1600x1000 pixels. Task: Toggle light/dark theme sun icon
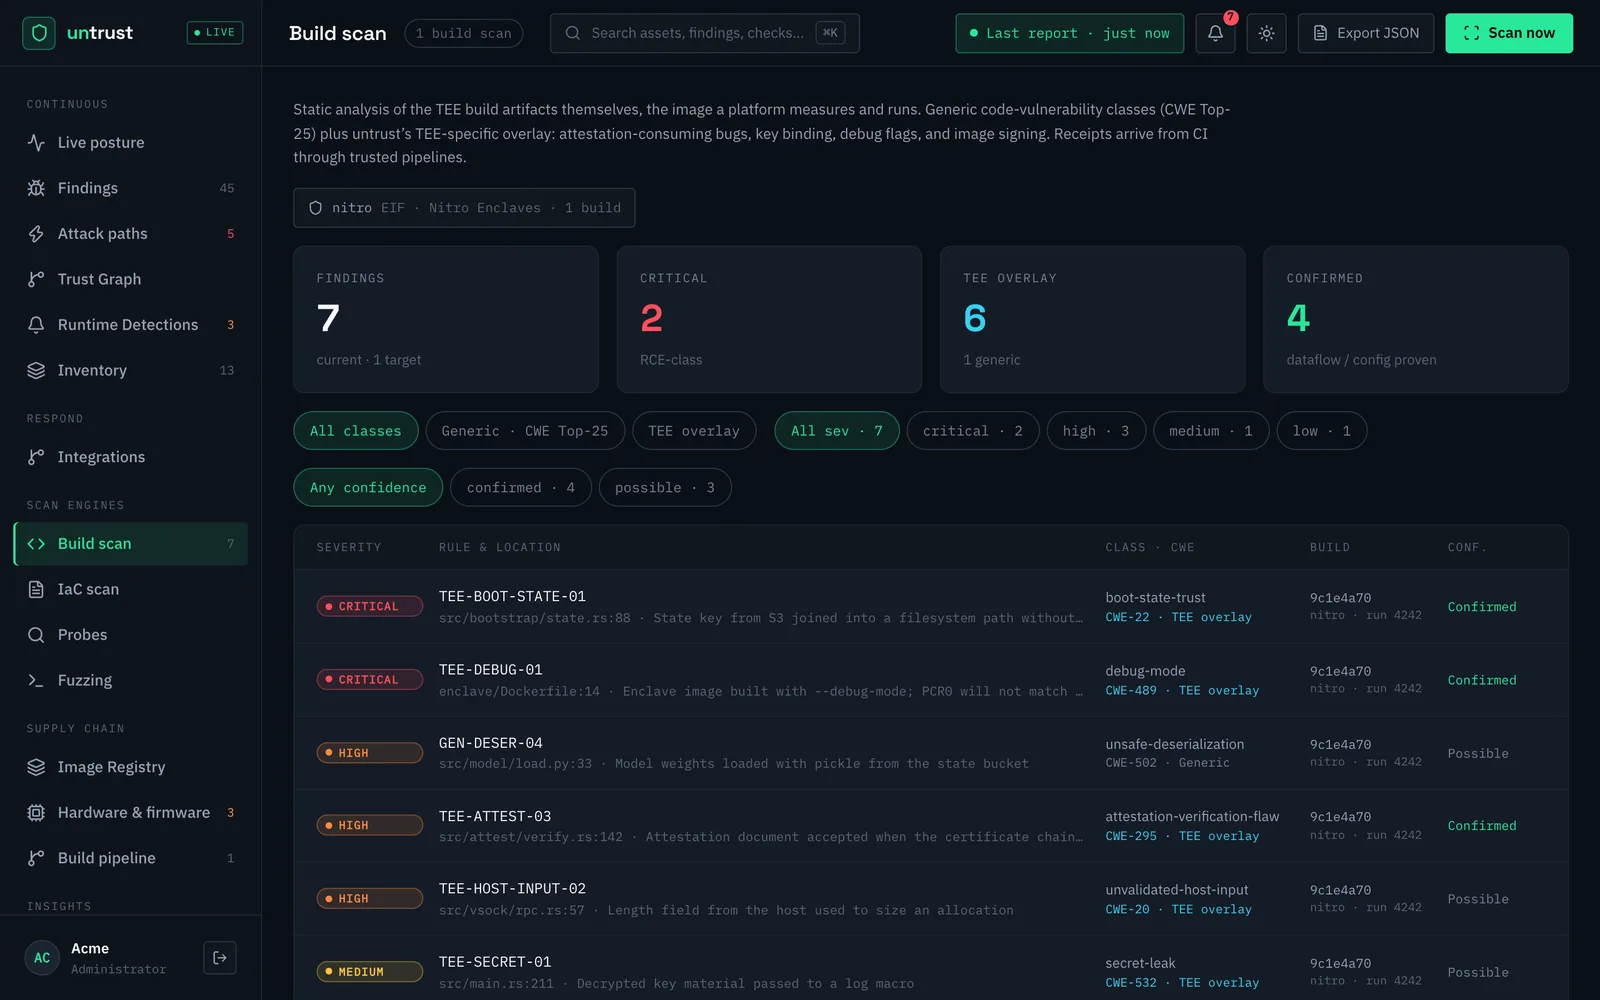point(1266,33)
